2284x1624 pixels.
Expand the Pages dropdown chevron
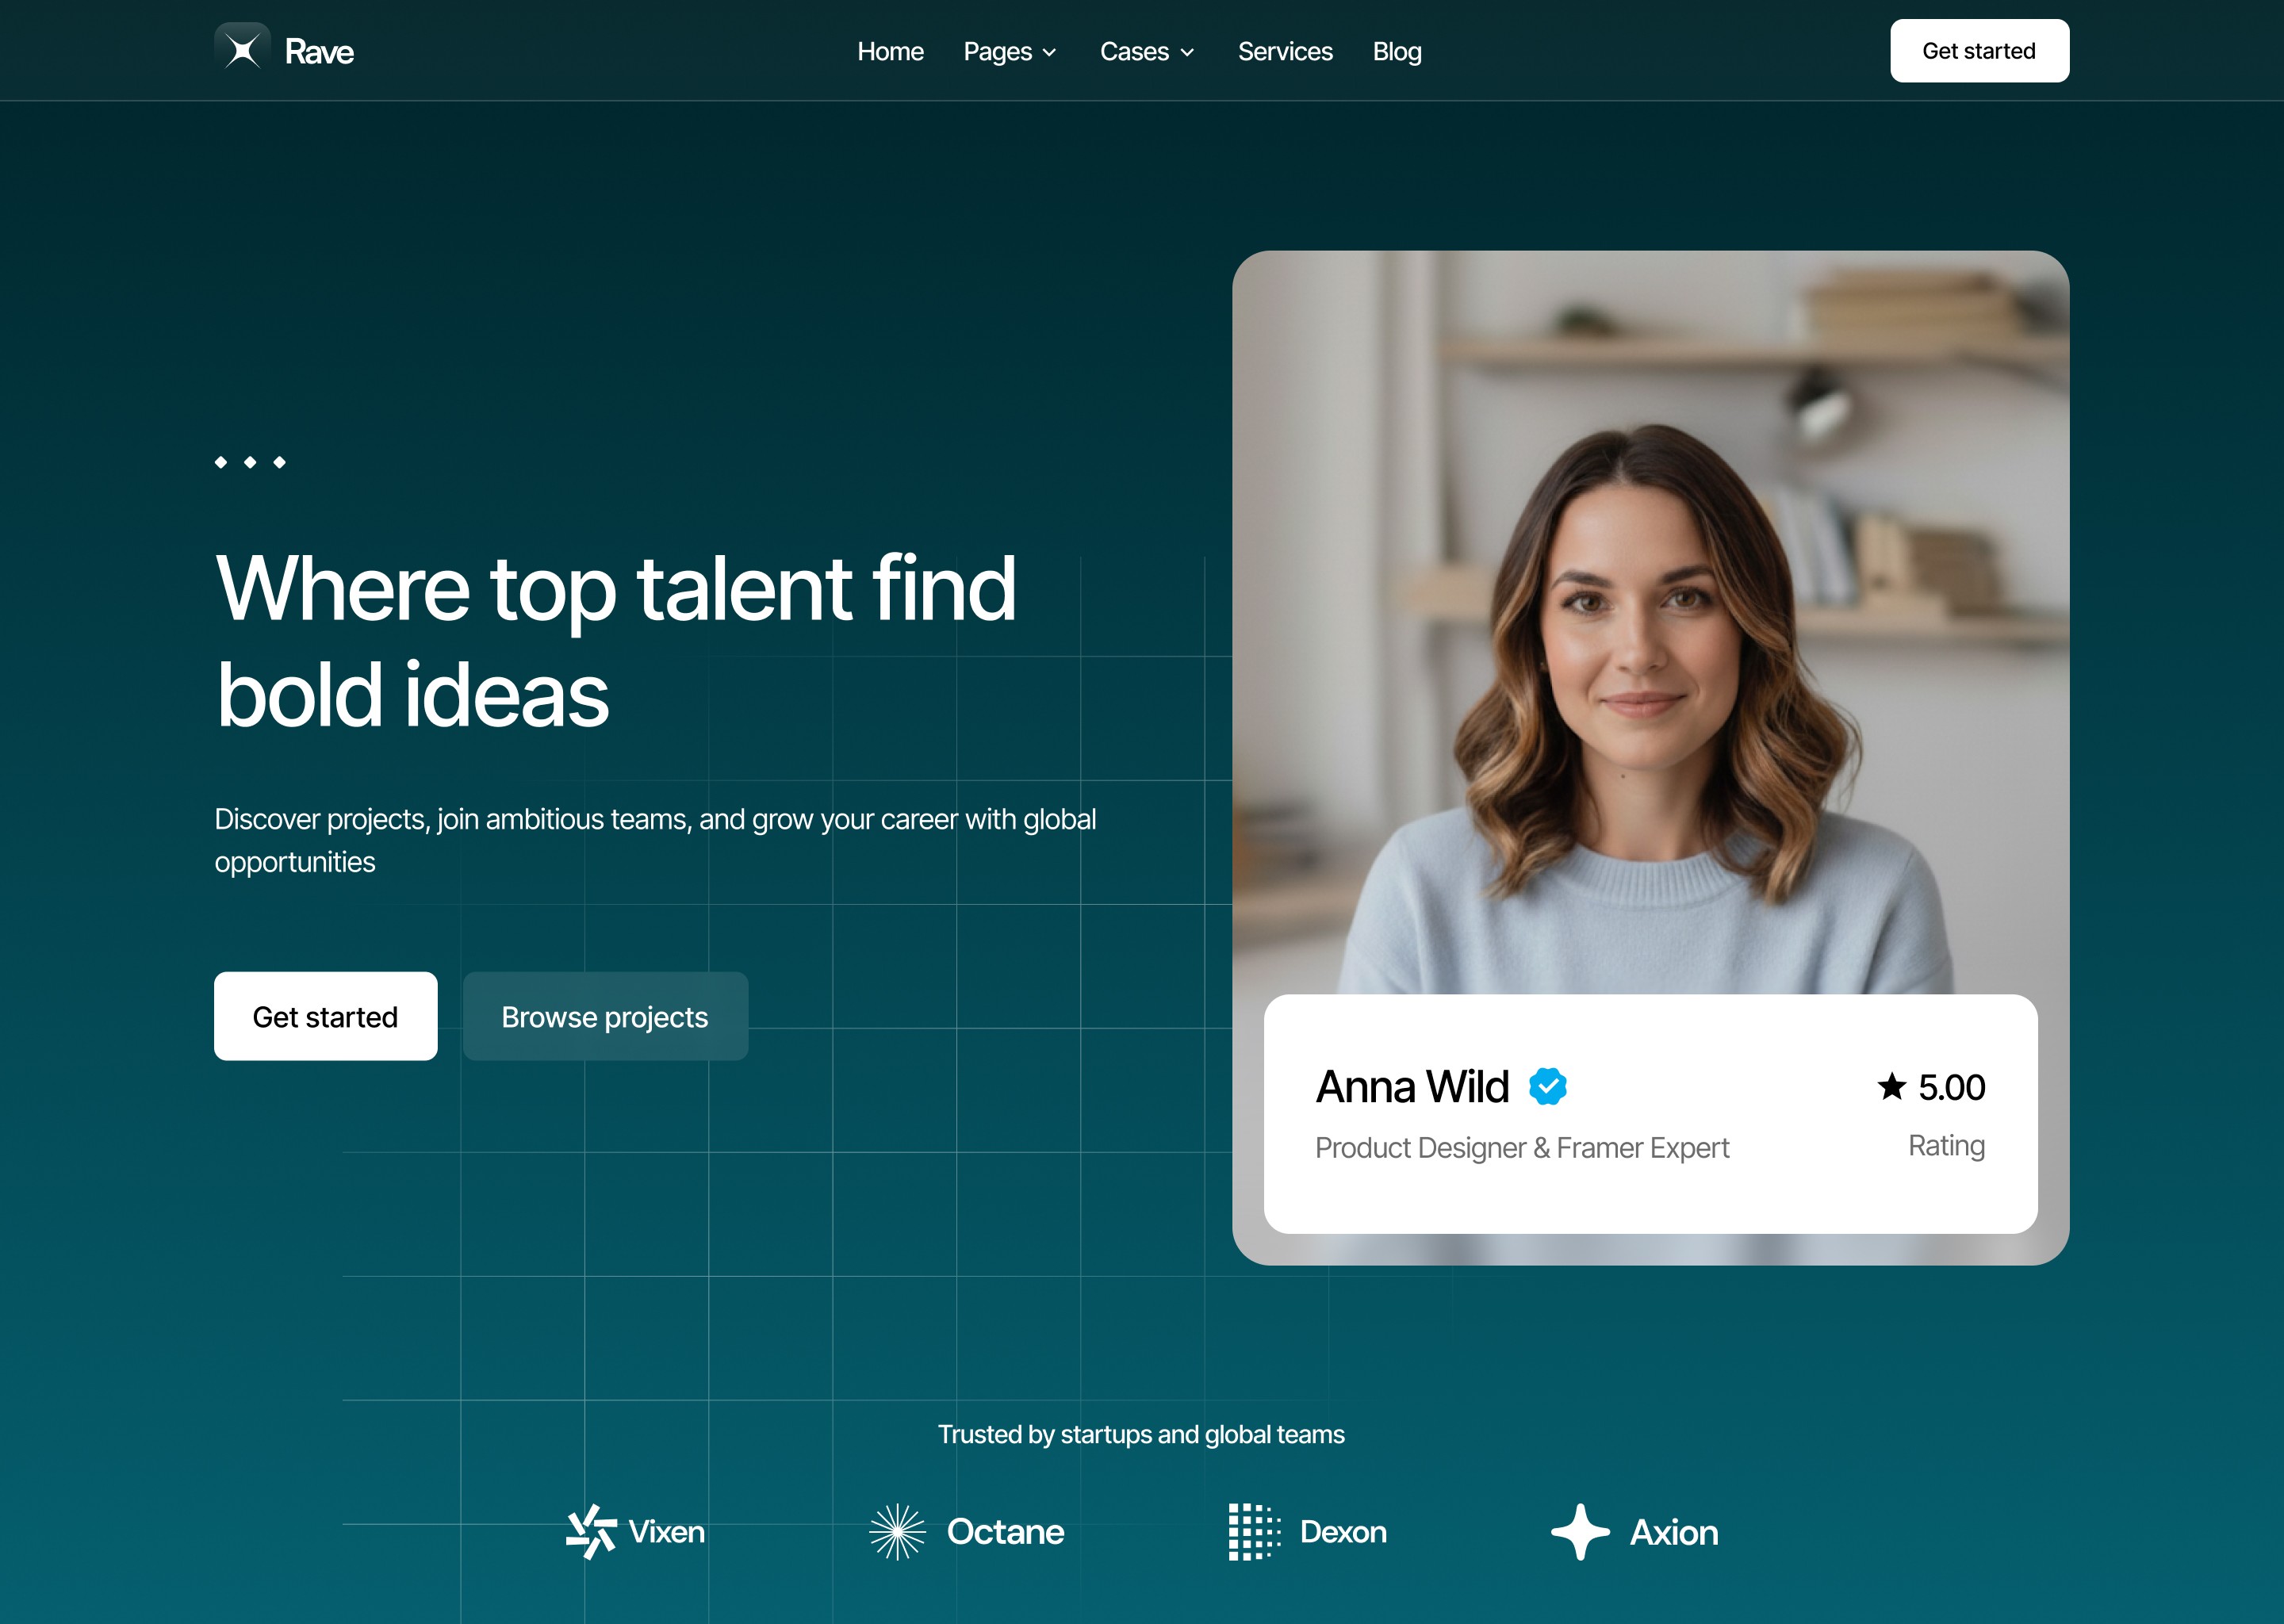click(1049, 53)
